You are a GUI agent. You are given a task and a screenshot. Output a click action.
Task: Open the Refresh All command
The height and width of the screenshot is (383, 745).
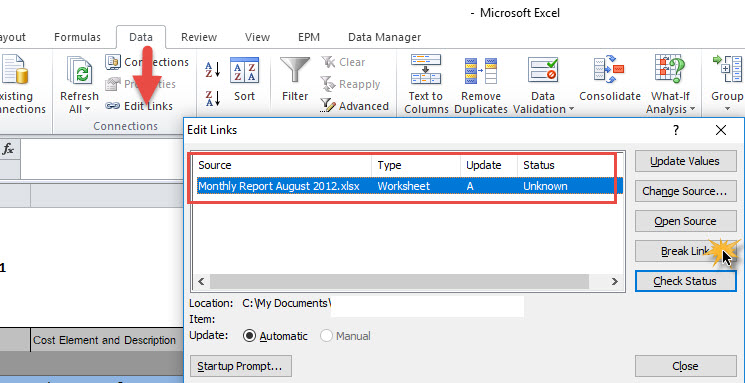(x=79, y=85)
